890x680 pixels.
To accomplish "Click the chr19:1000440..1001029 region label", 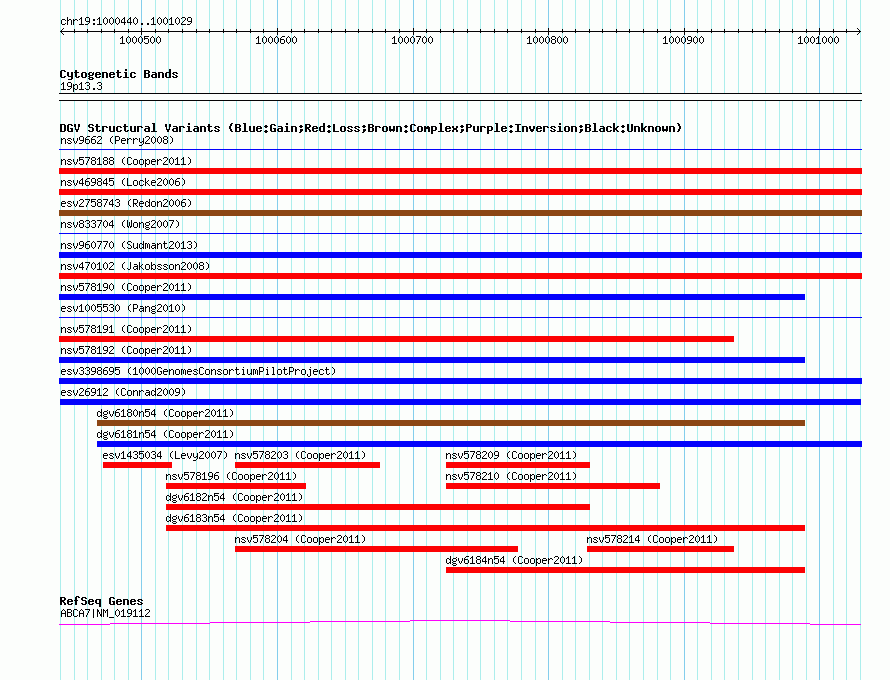I will pos(127,21).
